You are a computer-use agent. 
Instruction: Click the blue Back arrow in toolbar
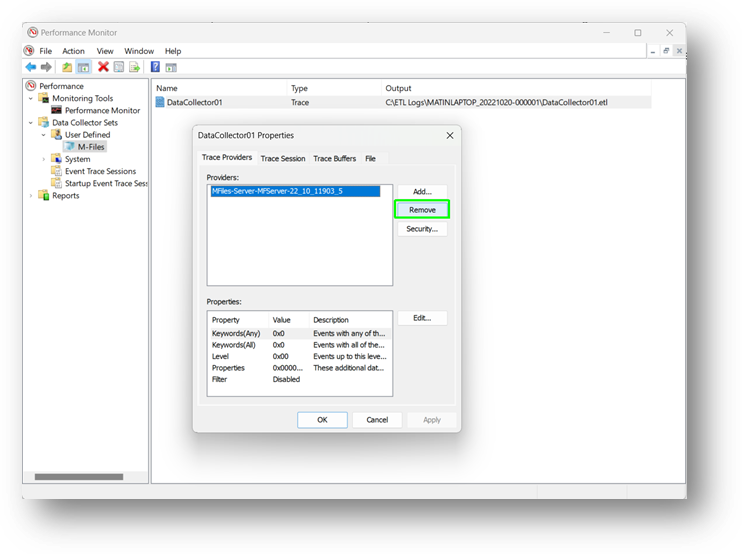tap(31, 67)
